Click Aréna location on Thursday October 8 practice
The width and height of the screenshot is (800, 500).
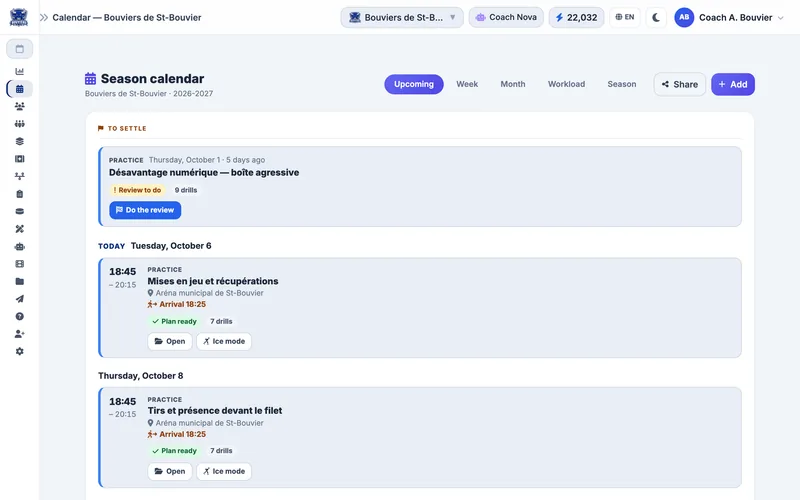tap(206, 423)
